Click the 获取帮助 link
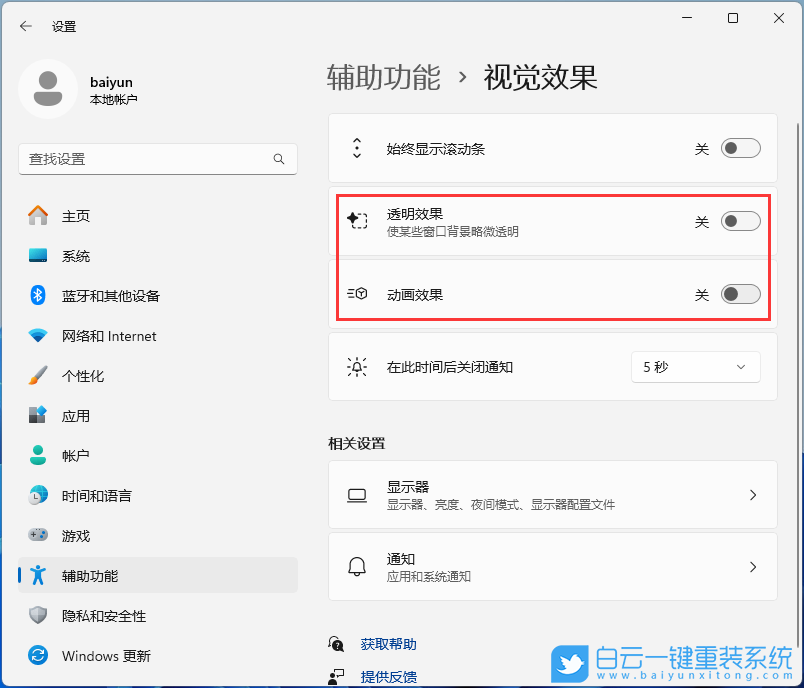 390,643
